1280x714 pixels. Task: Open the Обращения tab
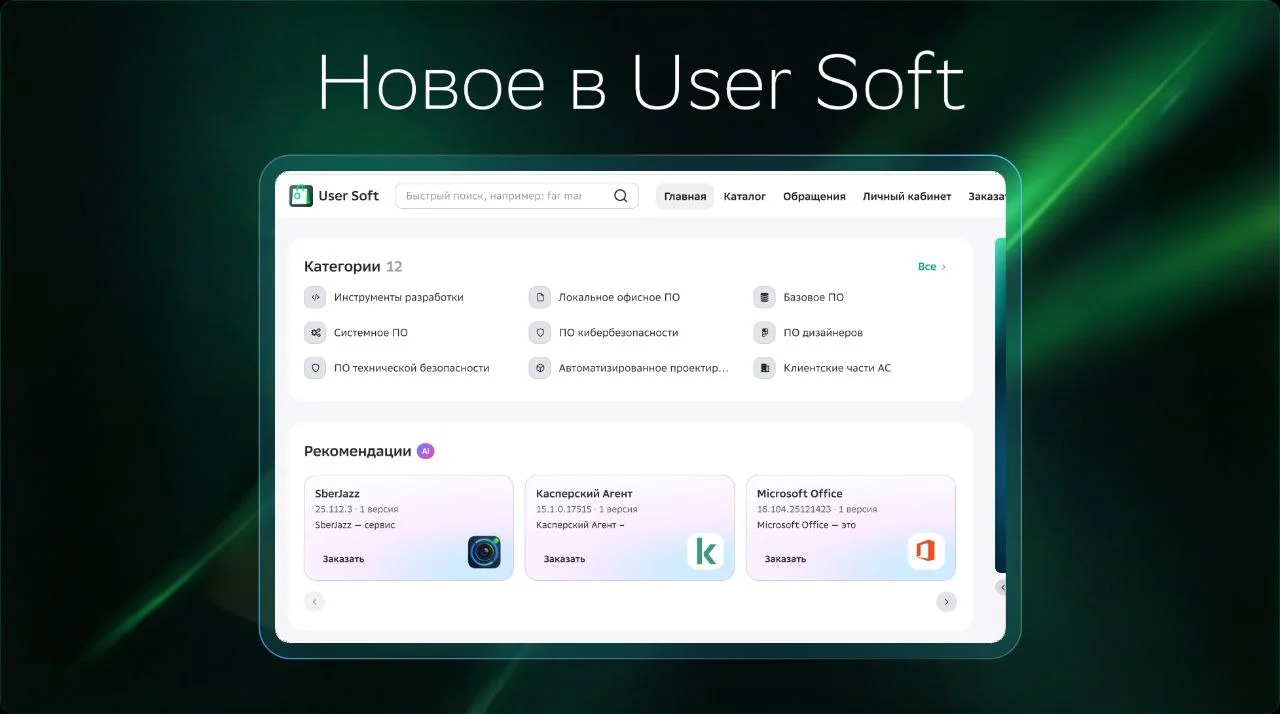[x=814, y=196]
